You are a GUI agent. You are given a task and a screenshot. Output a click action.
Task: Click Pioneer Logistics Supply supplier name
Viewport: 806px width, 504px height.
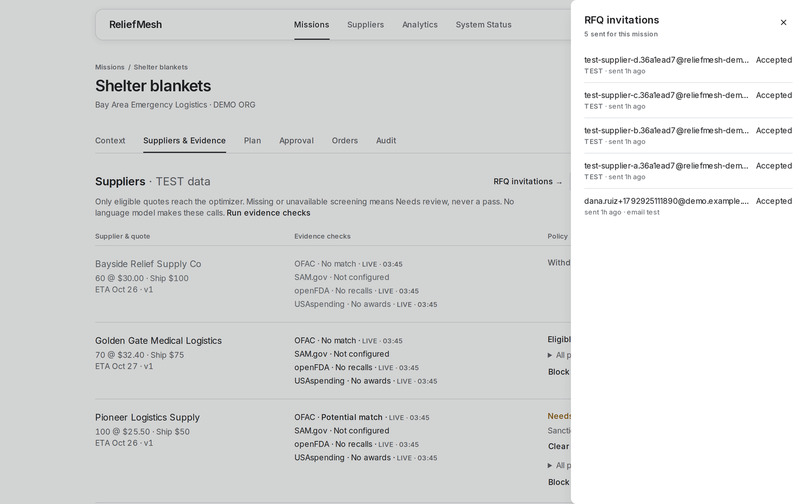(x=148, y=417)
